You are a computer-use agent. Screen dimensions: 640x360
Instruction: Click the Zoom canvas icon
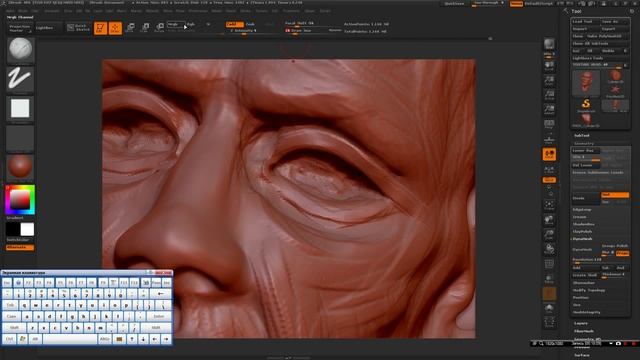click(x=549, y=81)
